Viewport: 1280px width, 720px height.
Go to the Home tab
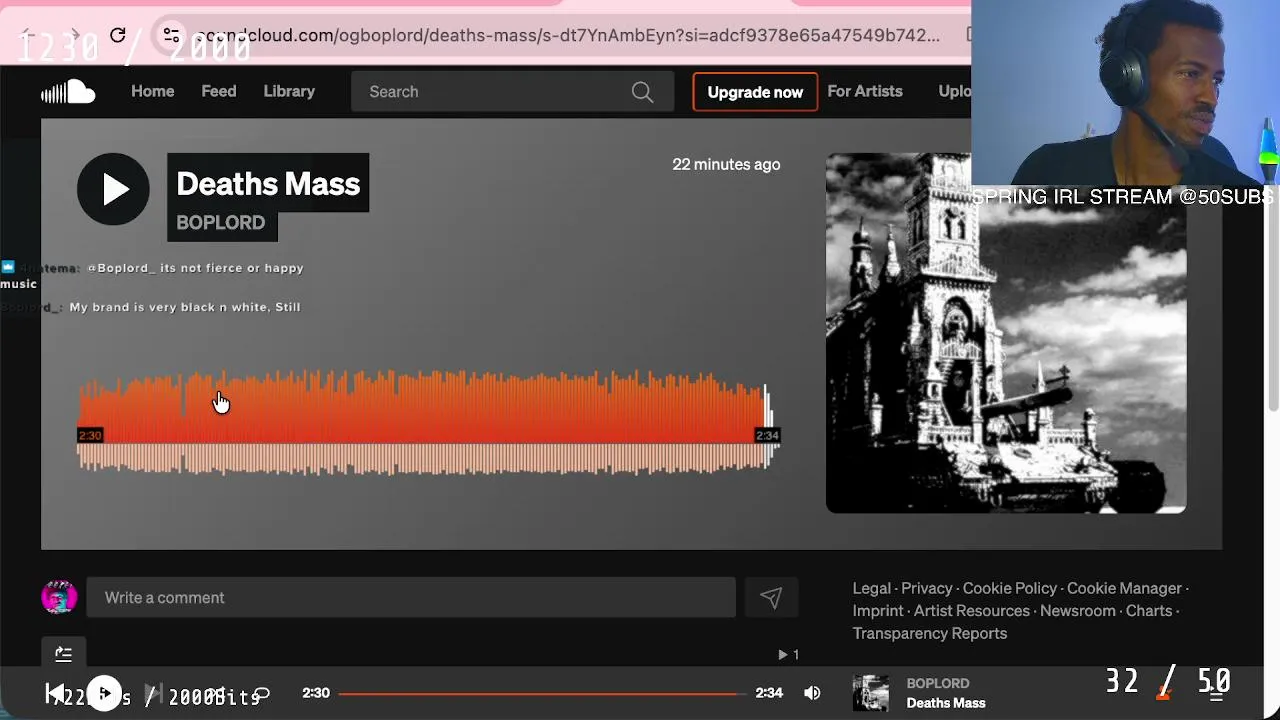[152, 91]
